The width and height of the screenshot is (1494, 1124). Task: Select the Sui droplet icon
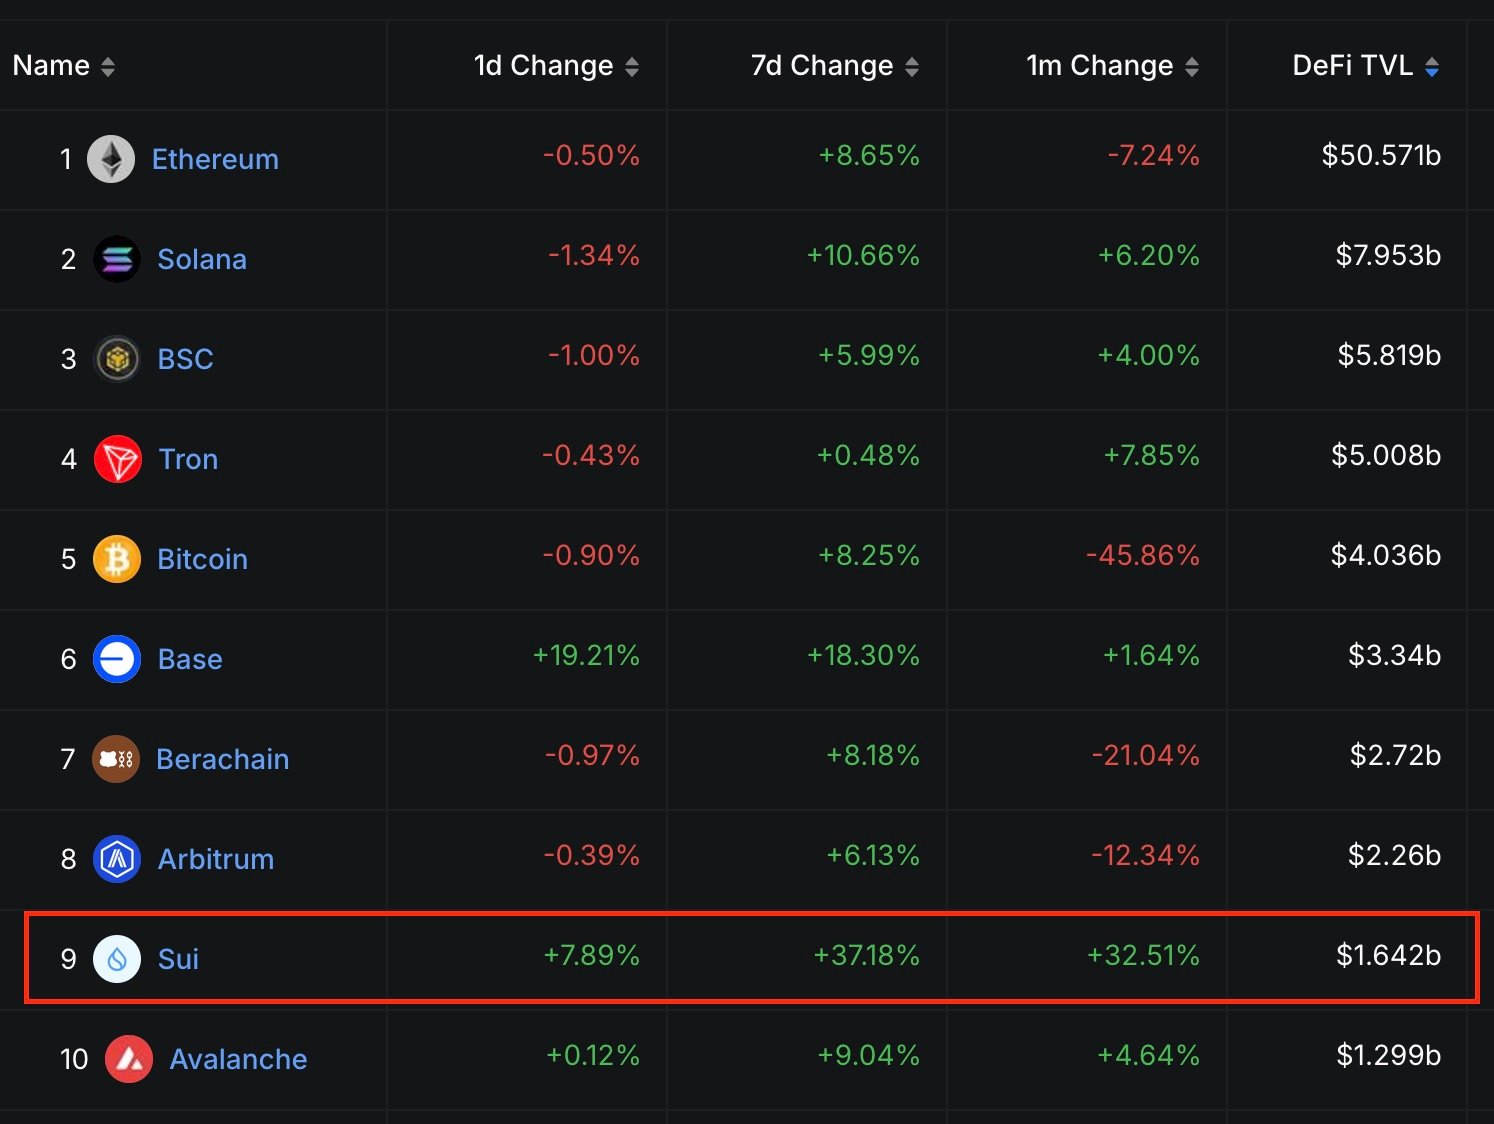(116, 958)
